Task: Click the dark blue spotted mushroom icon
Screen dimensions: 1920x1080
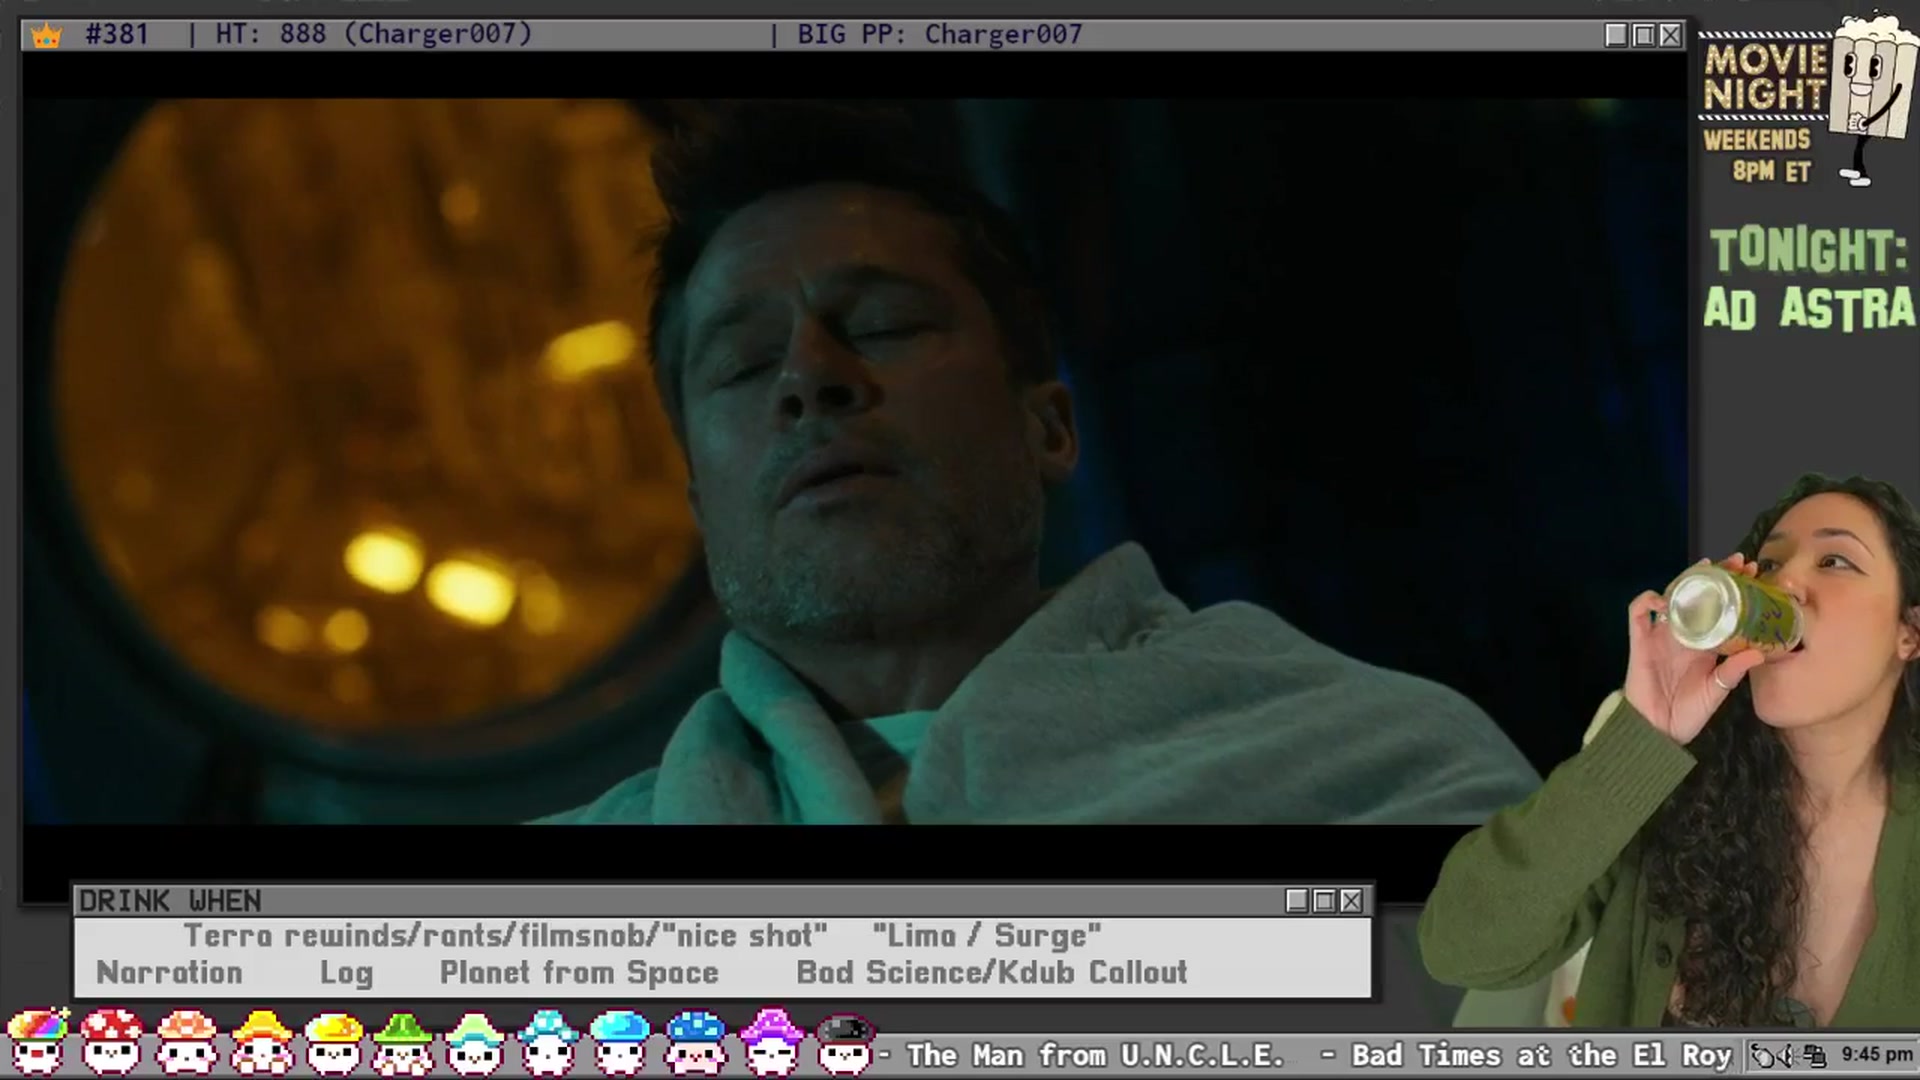Action: 696,1042
